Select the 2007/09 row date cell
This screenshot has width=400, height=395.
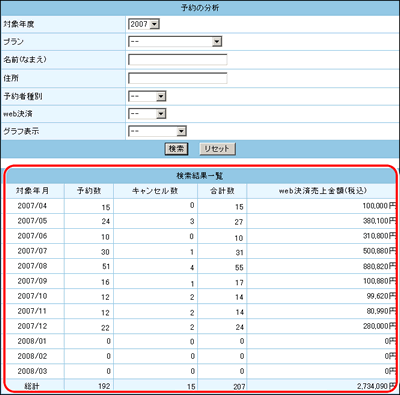point(32,281)
